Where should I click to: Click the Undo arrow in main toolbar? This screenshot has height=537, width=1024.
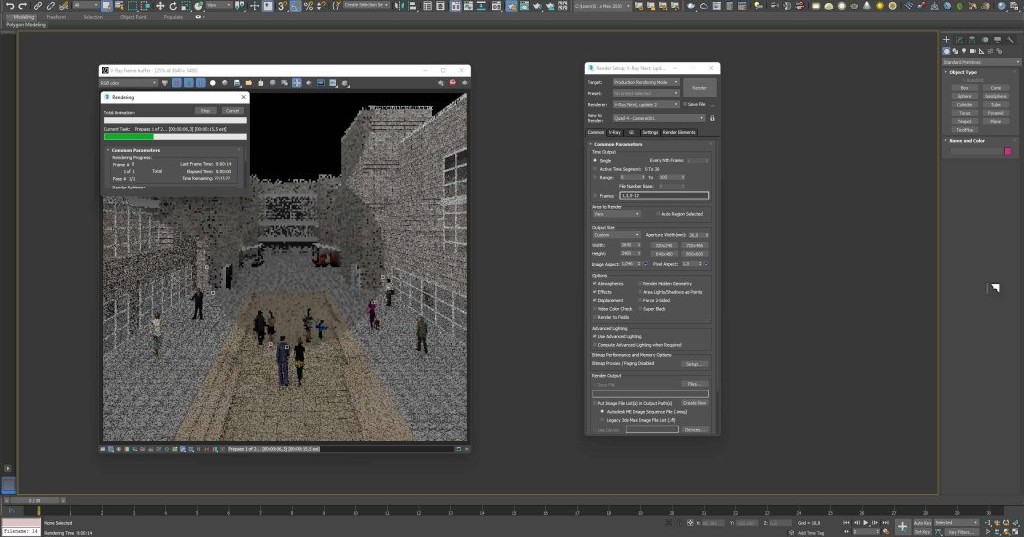pos(10,6)
